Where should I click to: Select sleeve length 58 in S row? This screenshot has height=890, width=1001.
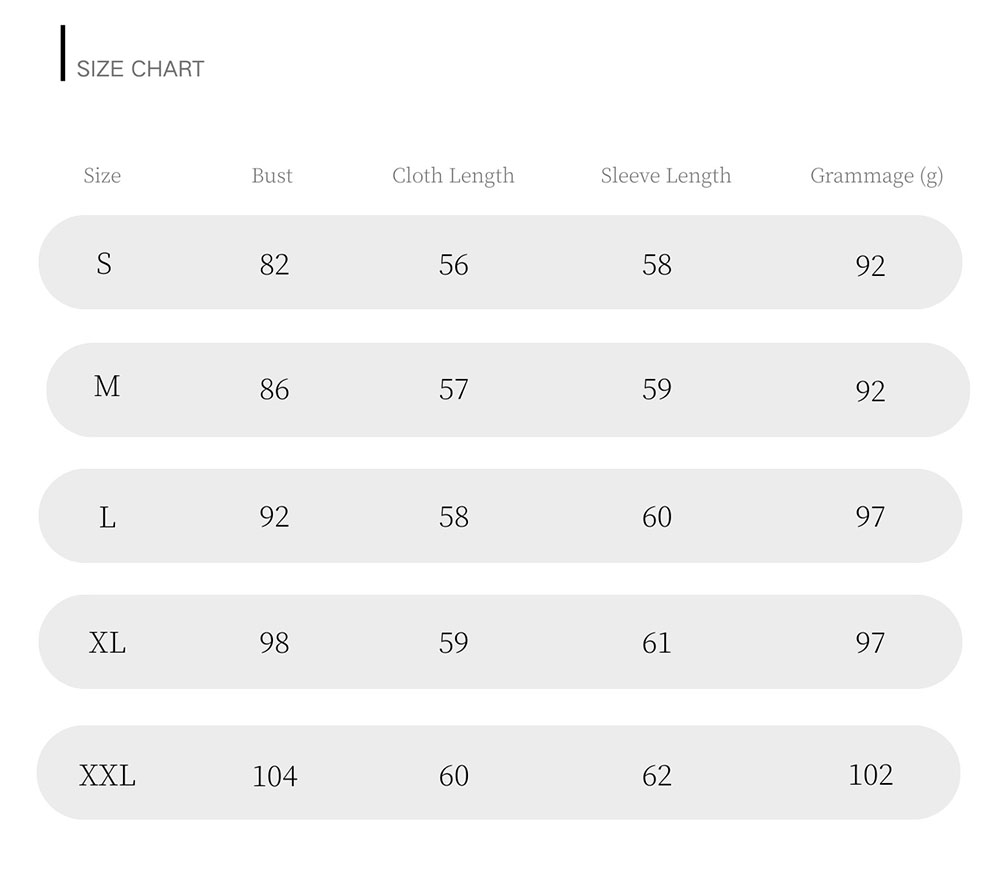(657, 265)
